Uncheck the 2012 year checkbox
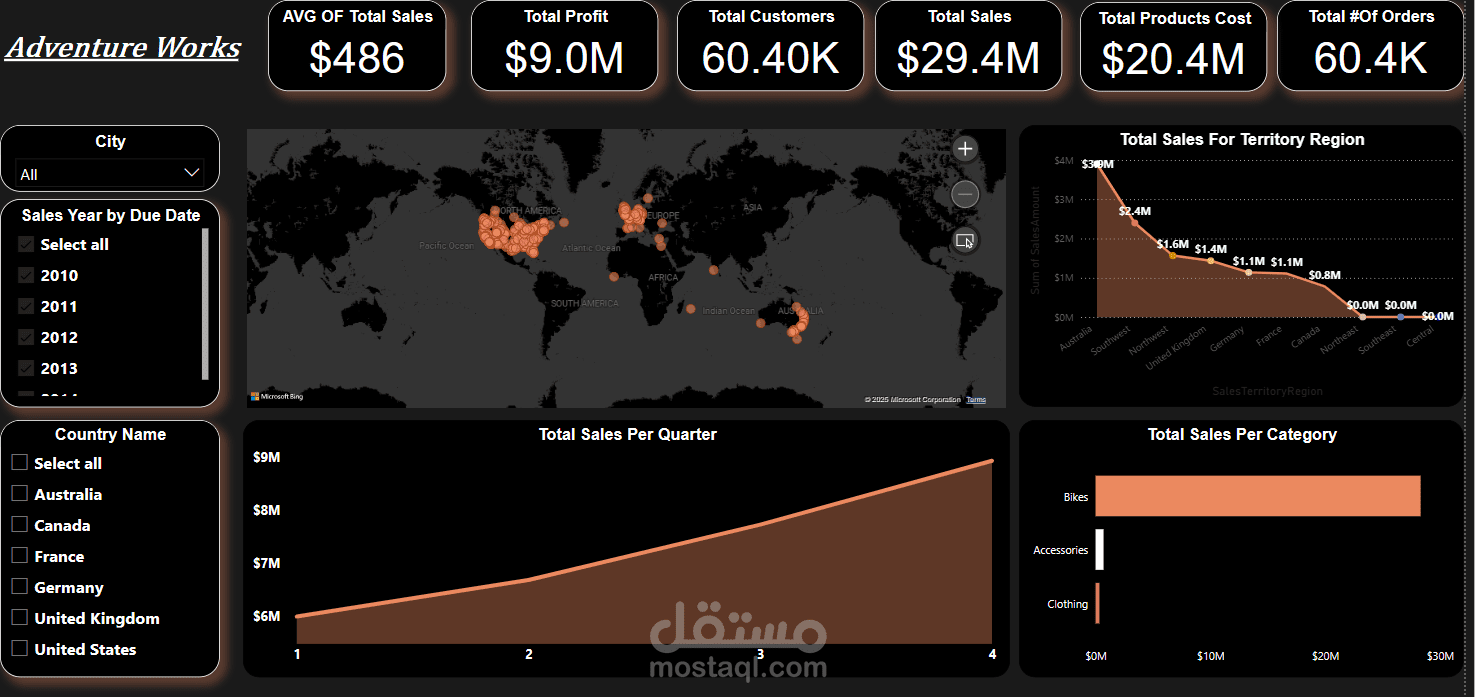This screenshot has width=1478, height=697. 26,338
